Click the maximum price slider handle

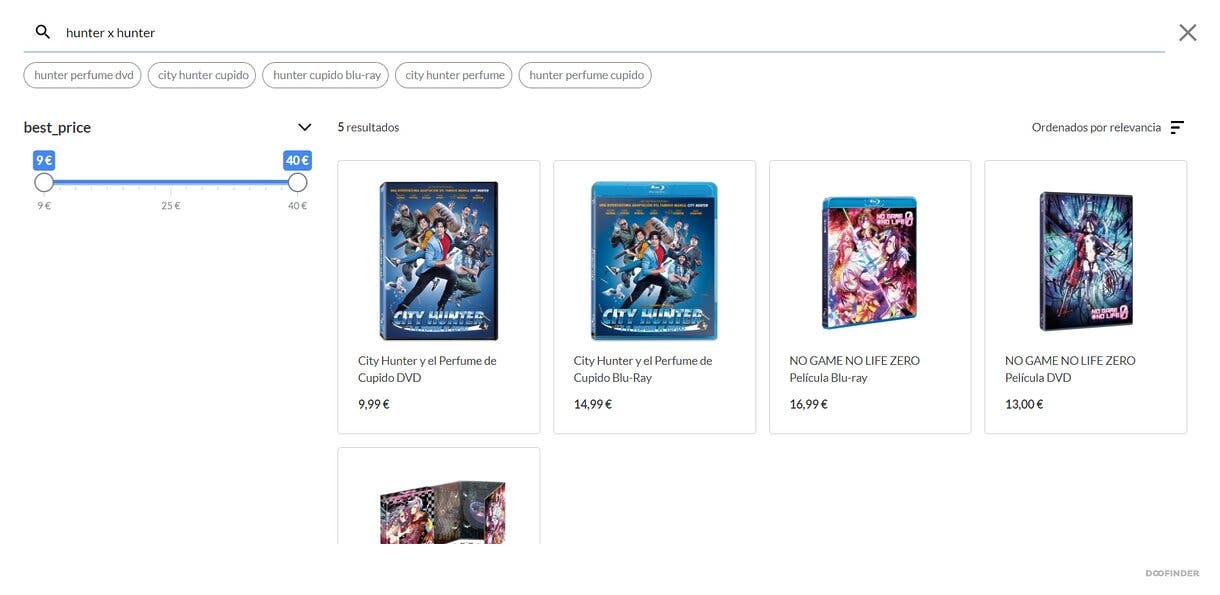tap(297, 182)
